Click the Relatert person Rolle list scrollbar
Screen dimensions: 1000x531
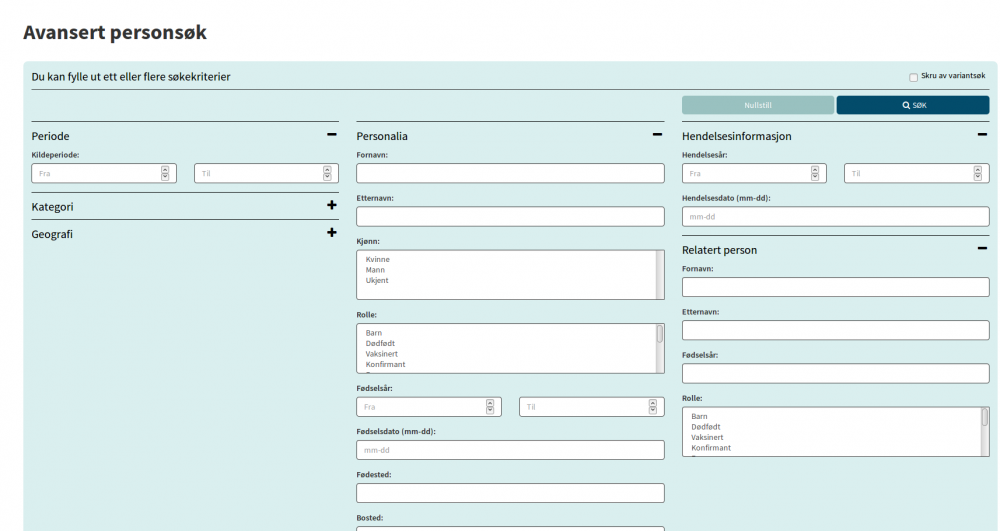tap(985, 432)
